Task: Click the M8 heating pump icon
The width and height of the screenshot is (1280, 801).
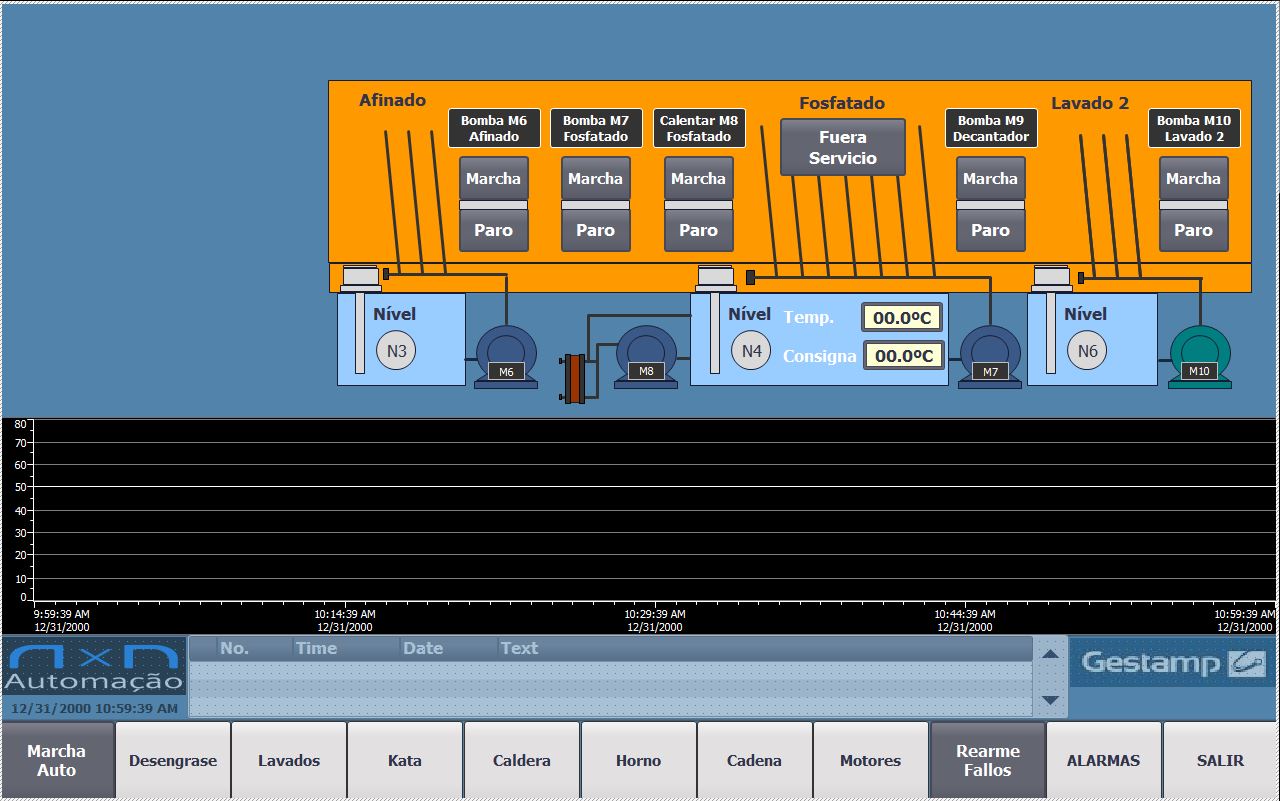Action: 646,355
